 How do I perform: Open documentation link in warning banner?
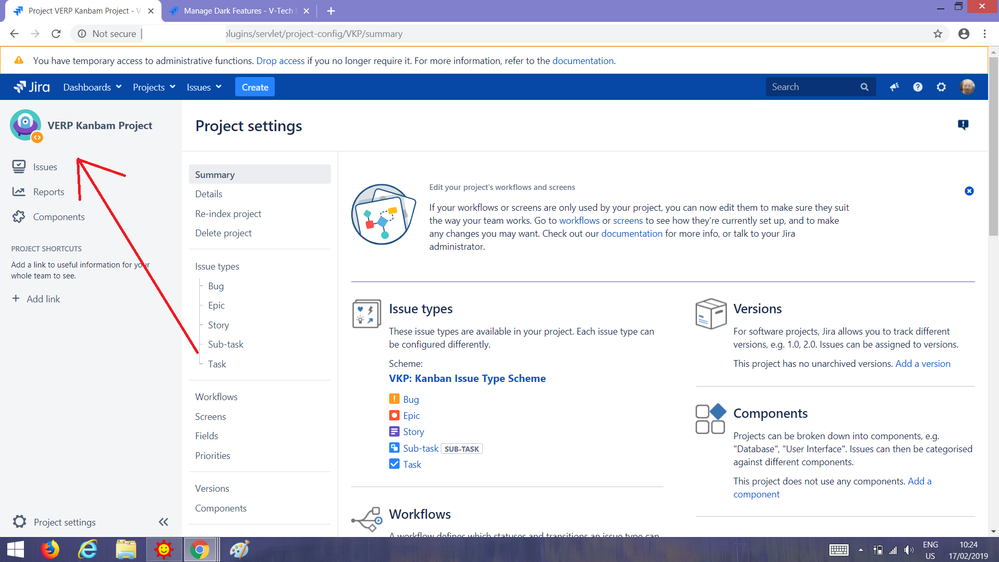pos(582,61)
